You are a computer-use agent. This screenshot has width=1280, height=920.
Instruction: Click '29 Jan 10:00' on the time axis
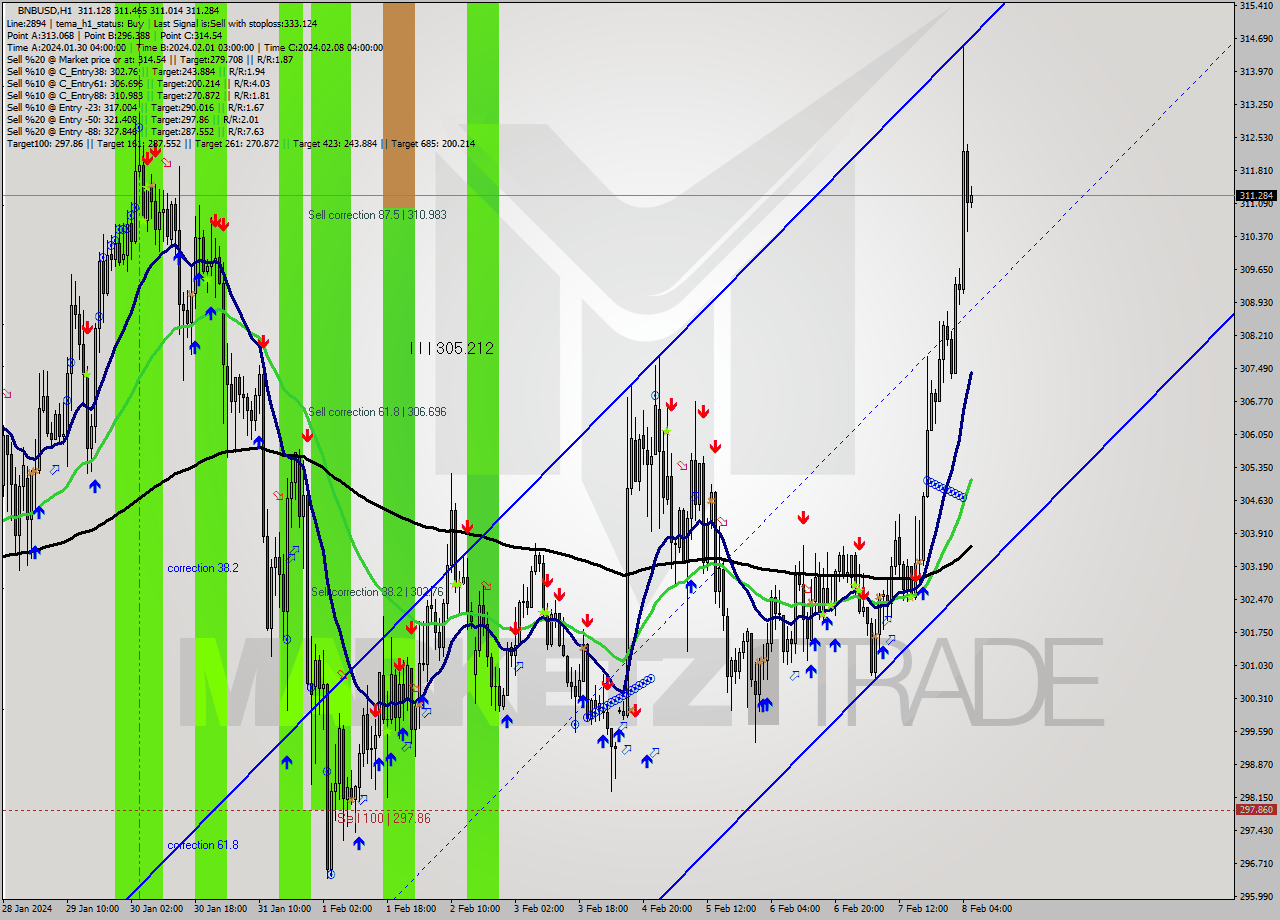click(x=90, y=909)
